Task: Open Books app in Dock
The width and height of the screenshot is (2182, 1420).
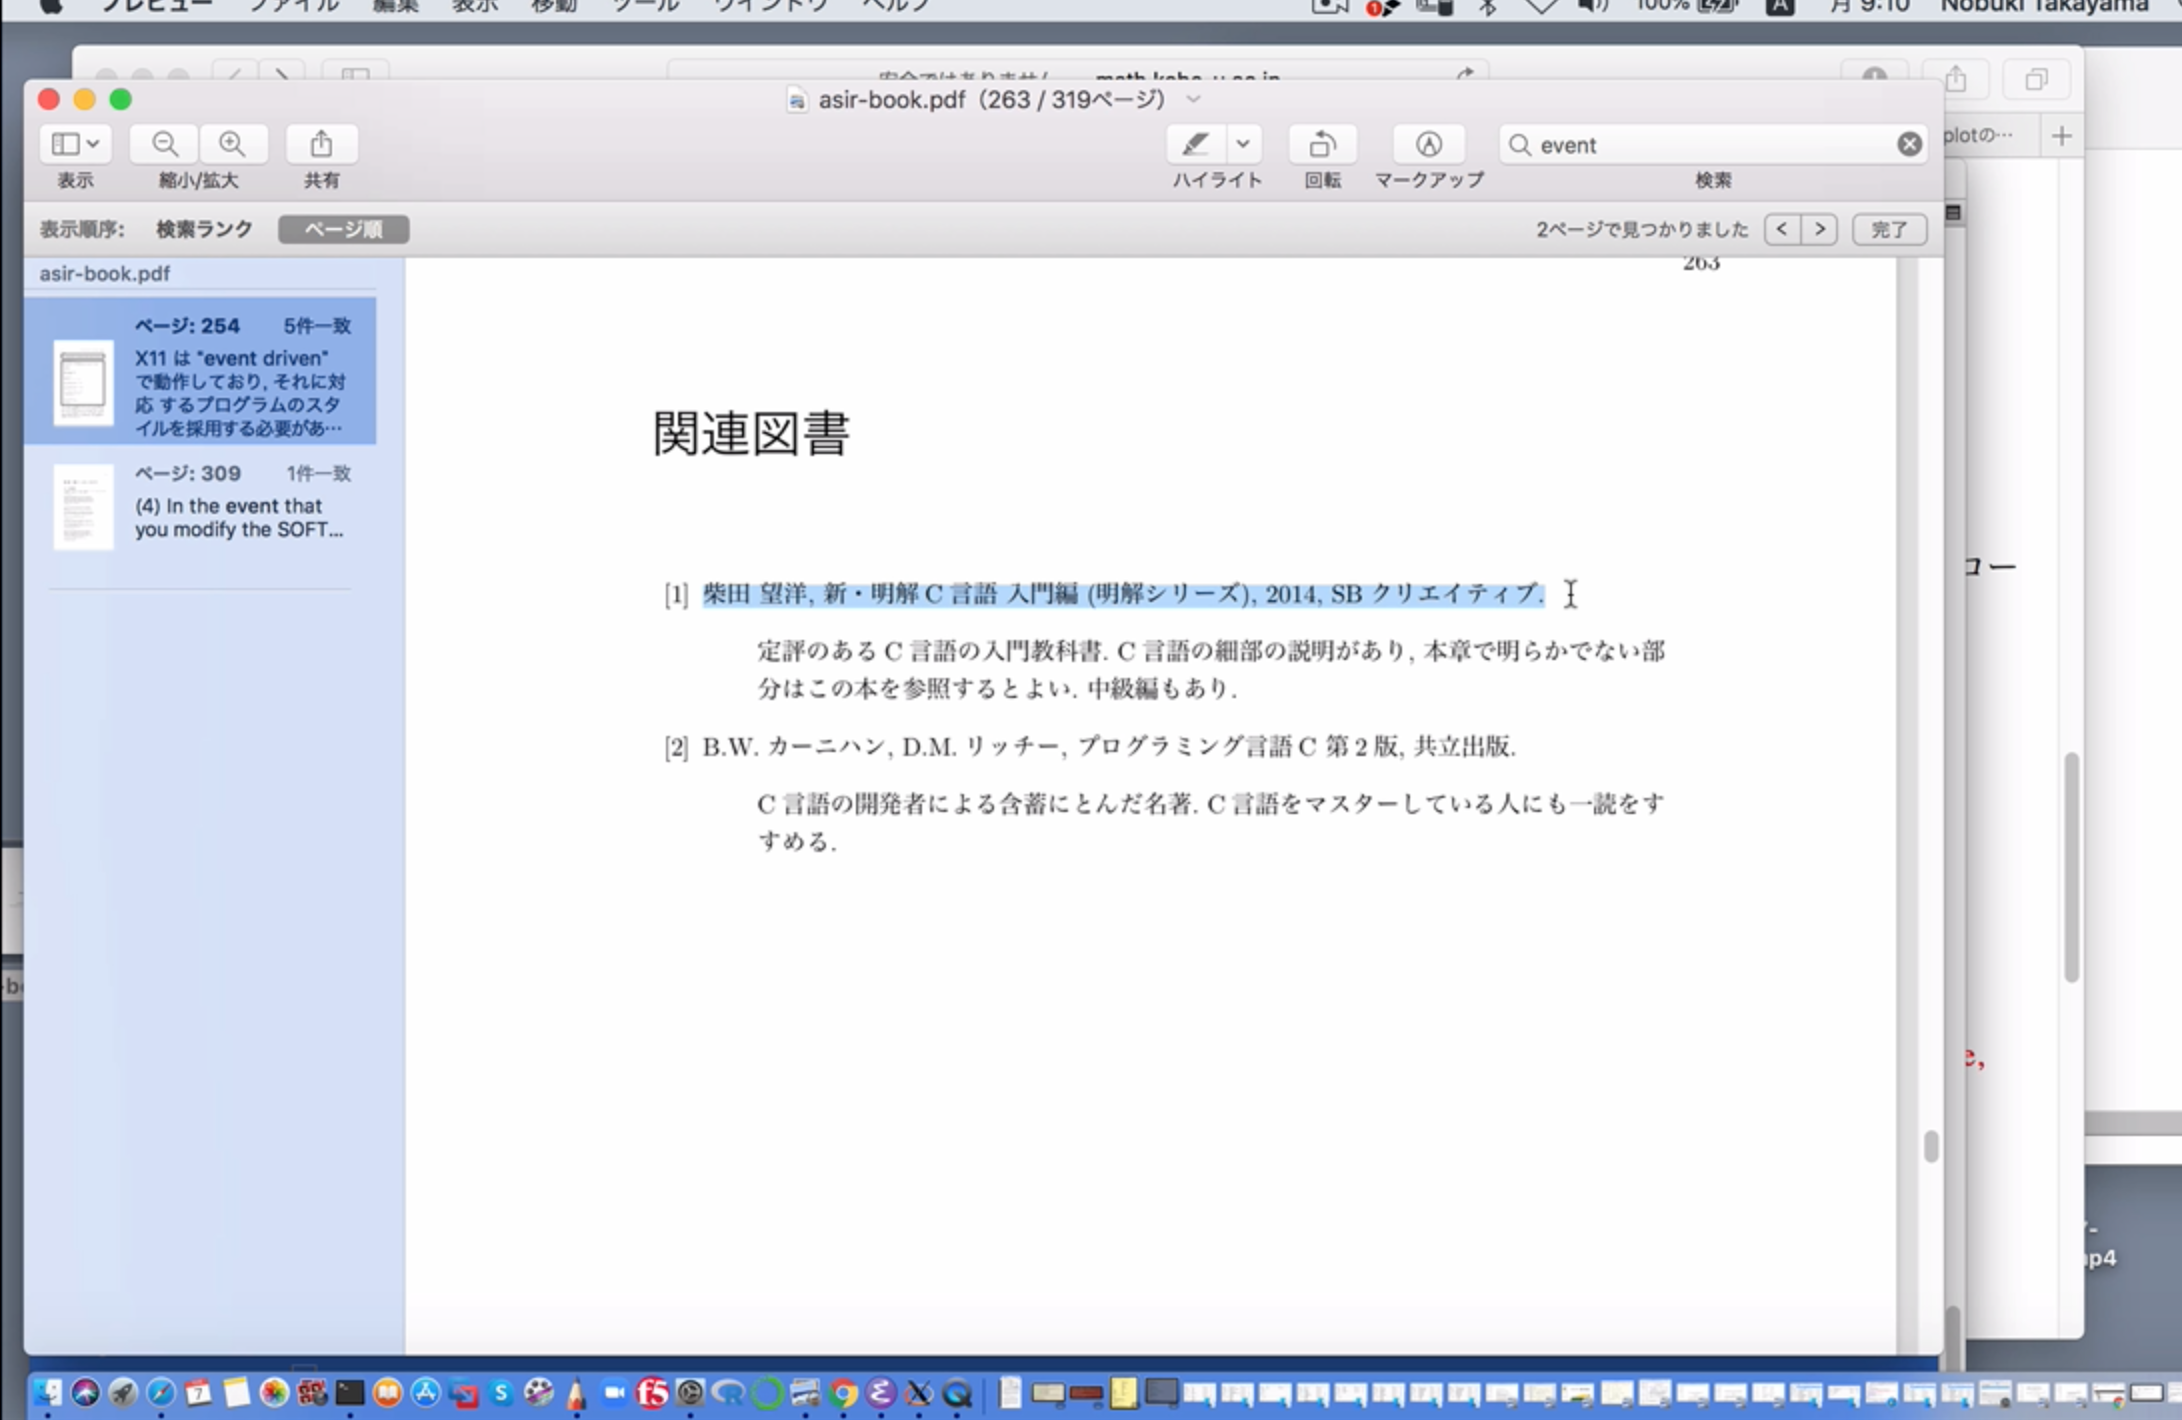Action: click(x=388, y=1392)
